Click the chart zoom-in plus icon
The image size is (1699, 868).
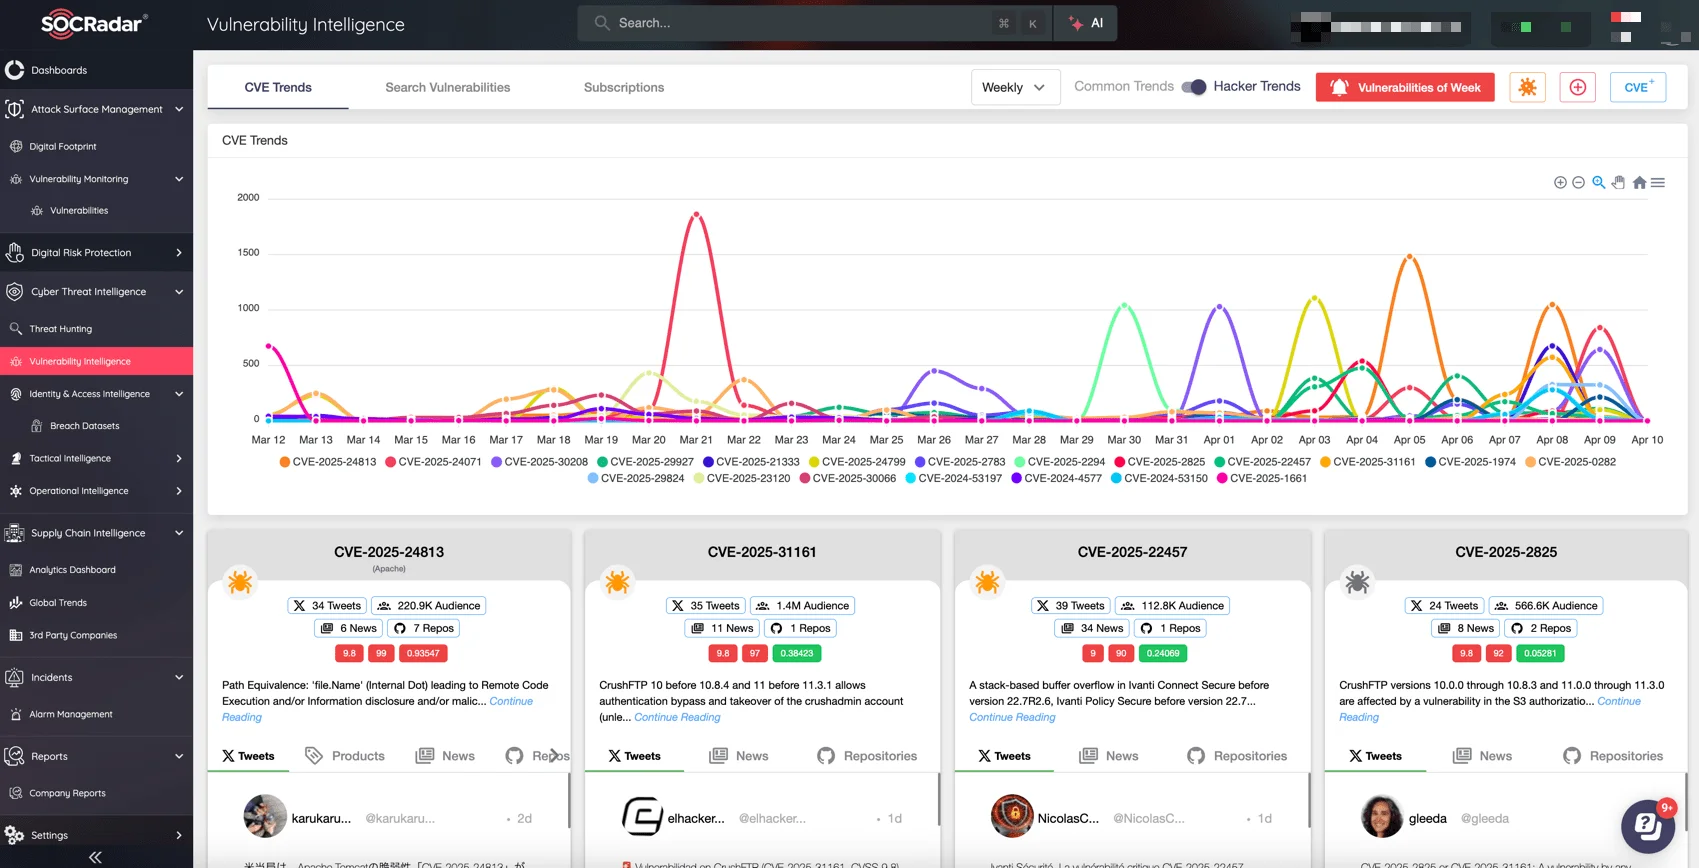point(1560,183)
